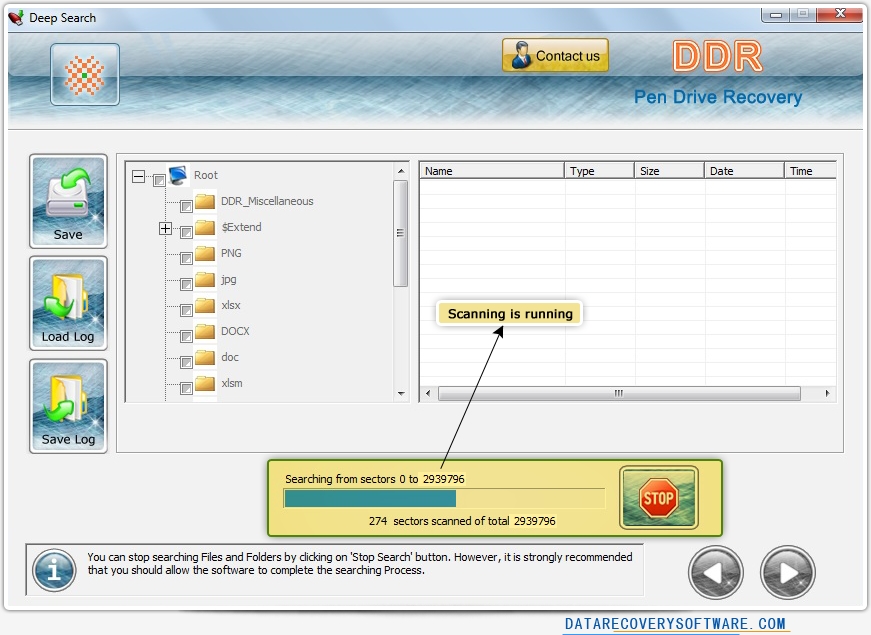Screen dimensions: 871x635
Task: Click the Contact us button
Action: point(555,56)
